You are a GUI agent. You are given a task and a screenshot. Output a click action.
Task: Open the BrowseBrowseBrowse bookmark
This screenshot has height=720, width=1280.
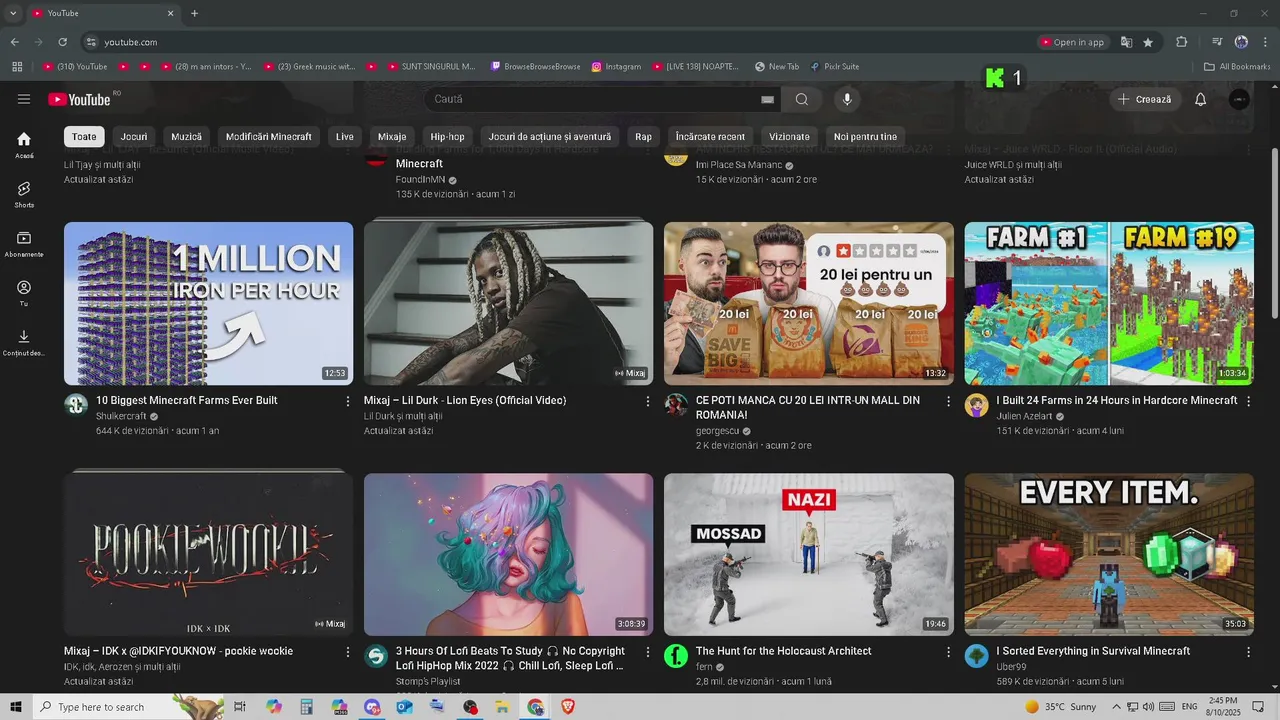tap(535, 67)
